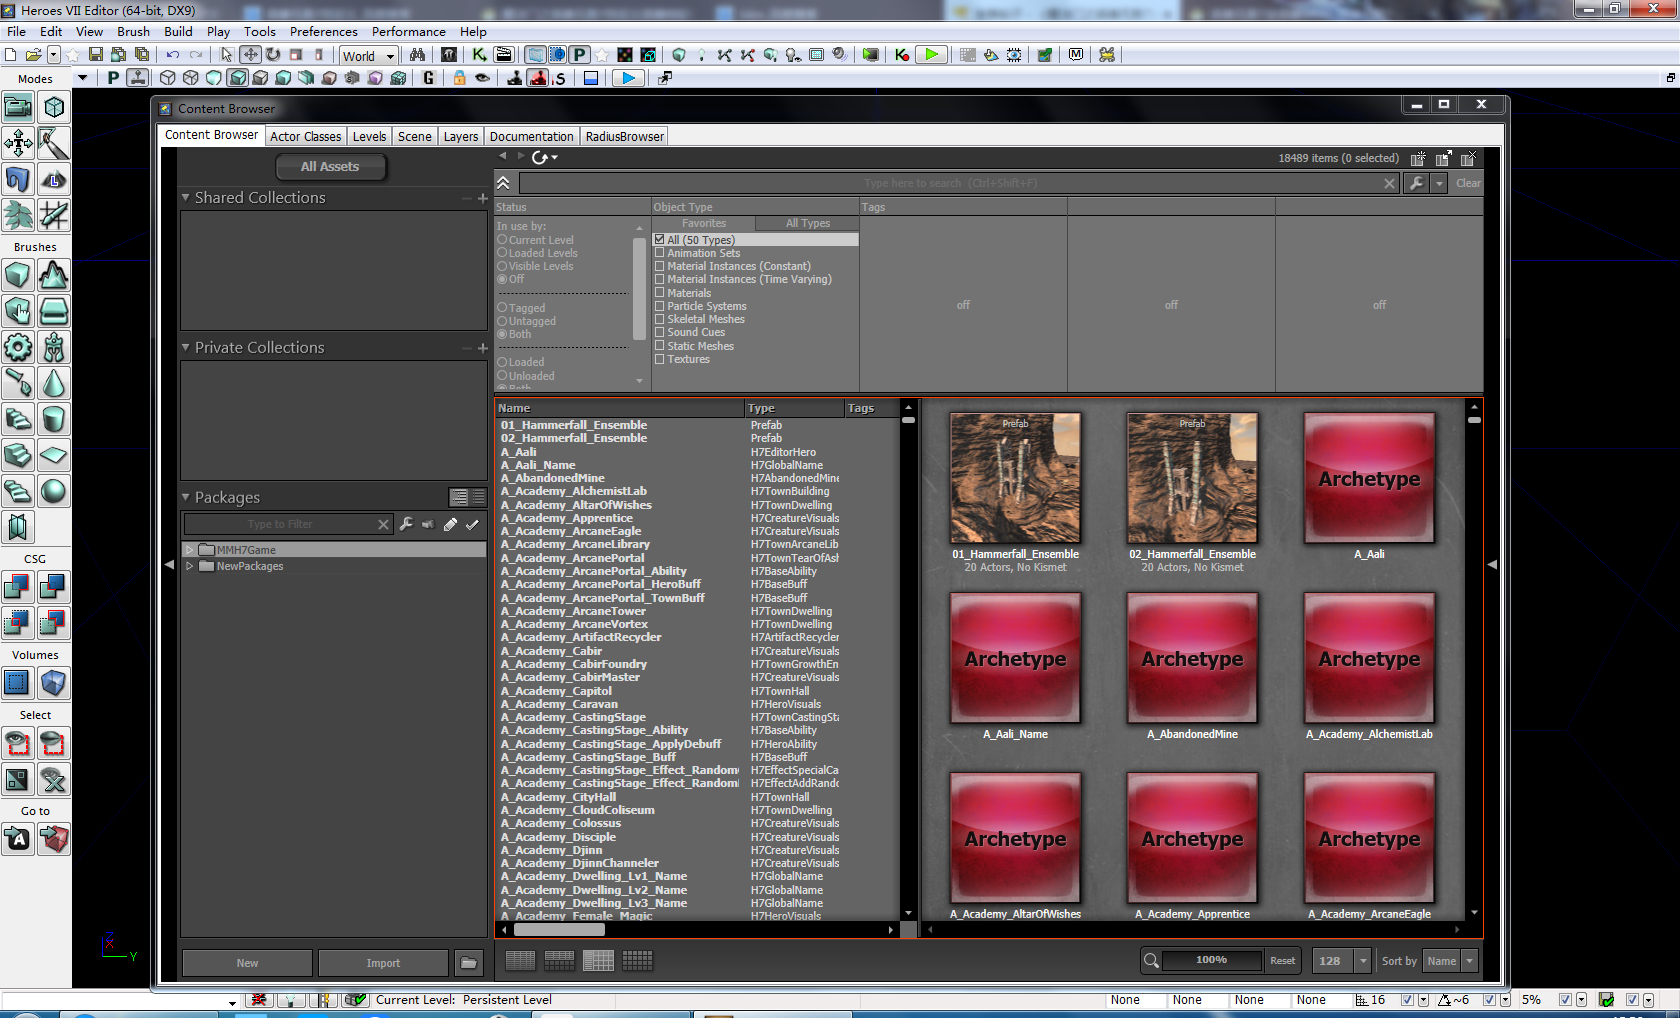Select the CSG Add brush icon
This screenshot has height=1018, width=1680.
click(x=18, y=587)
